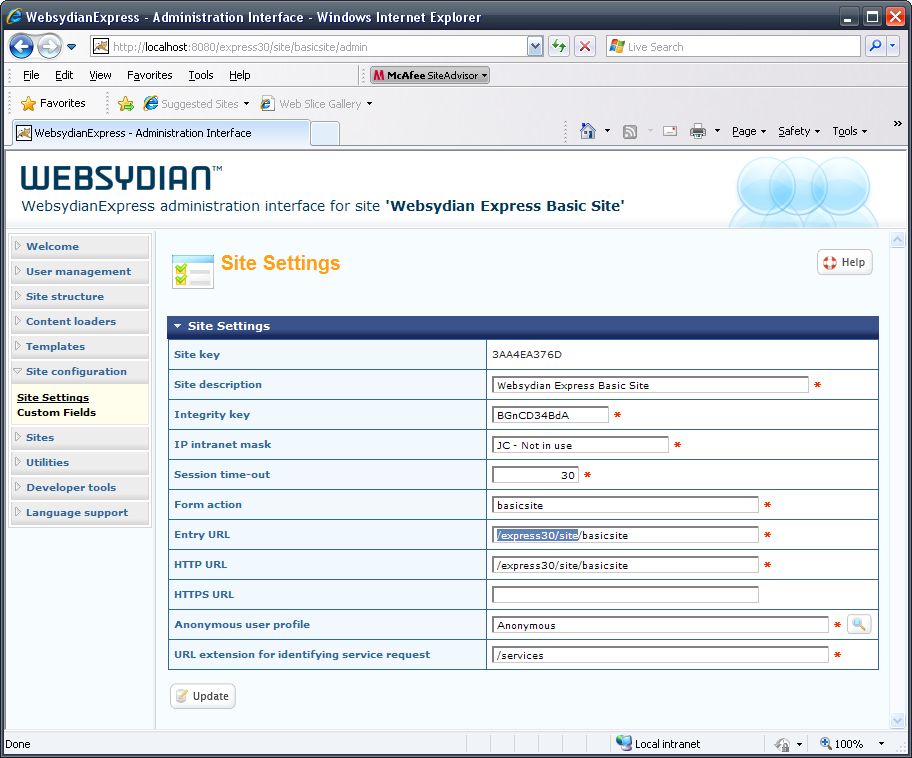Open the Safety command bar menu
This screenshot has height=758, width=912.
pyautogui.click(x=799, y=131)
